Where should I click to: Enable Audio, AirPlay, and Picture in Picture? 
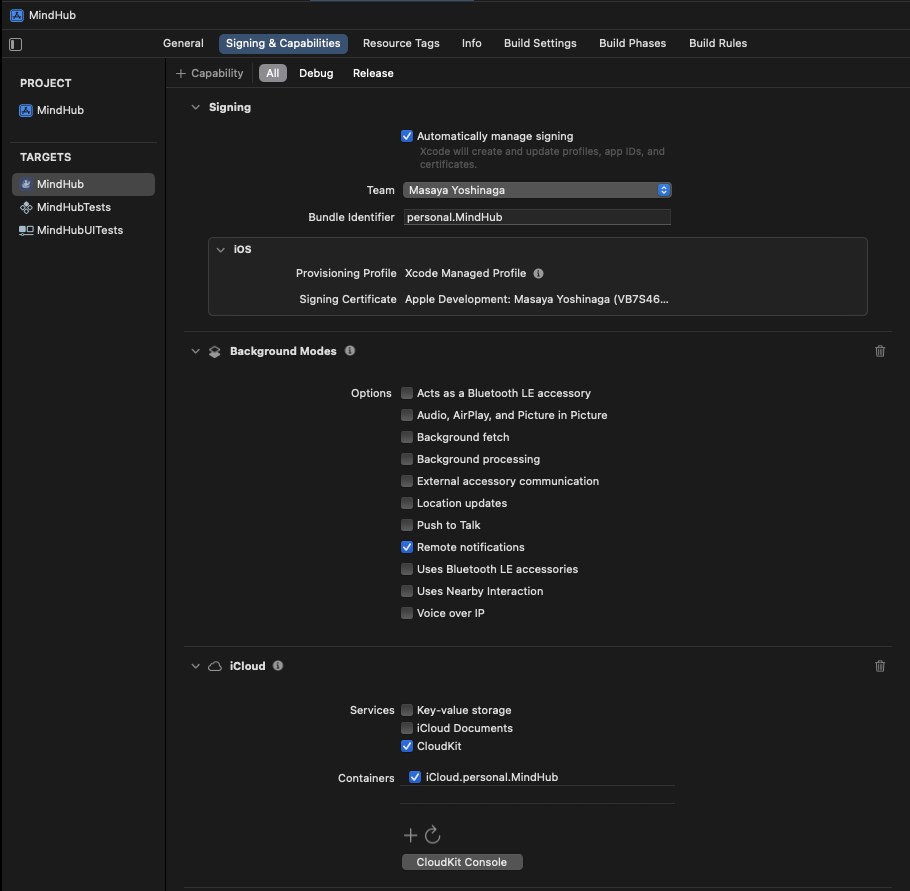click(x=407, y=416)
